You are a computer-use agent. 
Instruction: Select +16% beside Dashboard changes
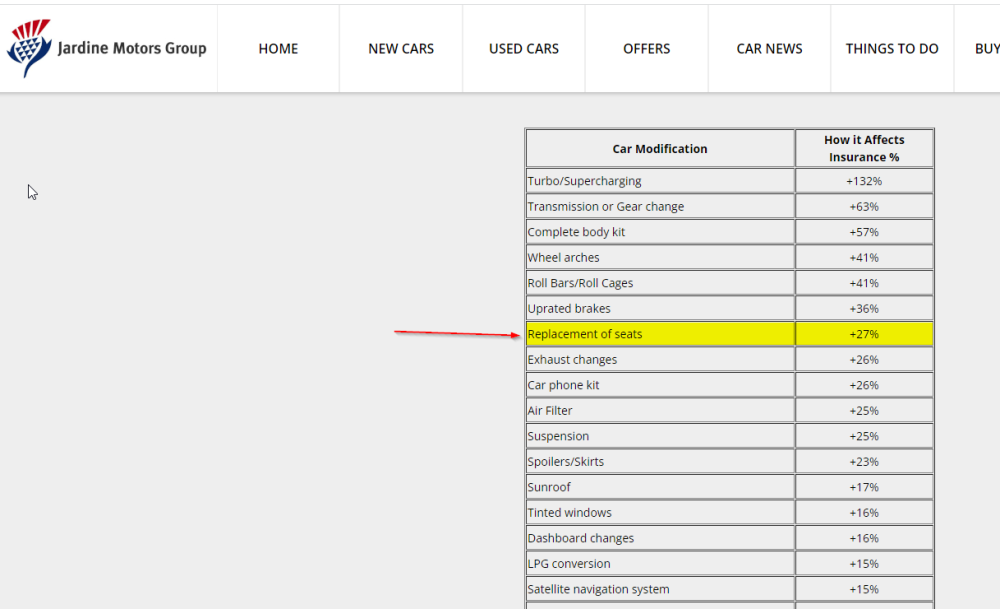point(864,538)
